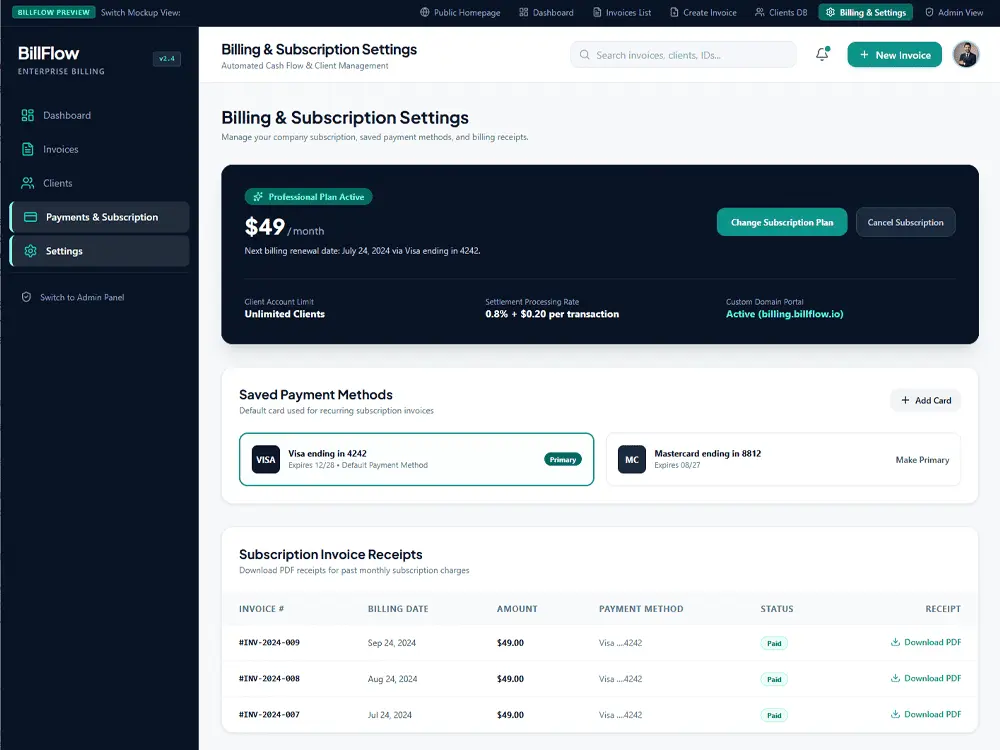Click Change Subscription Plan button

tap(782, 222)
